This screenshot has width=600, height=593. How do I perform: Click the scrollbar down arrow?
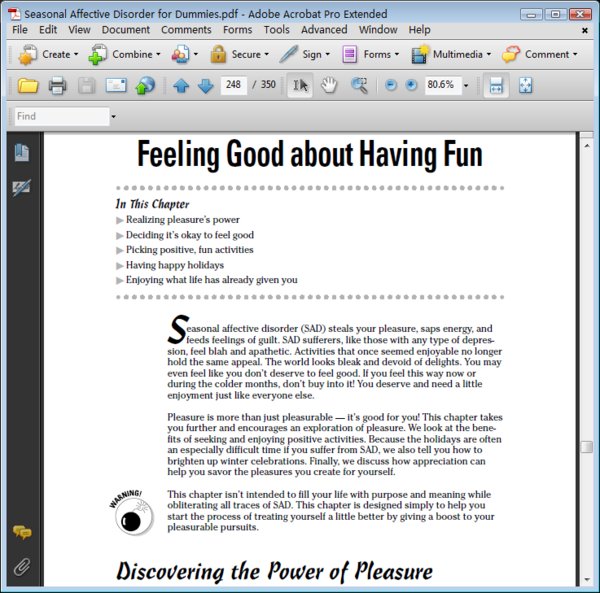pos(587,580)
